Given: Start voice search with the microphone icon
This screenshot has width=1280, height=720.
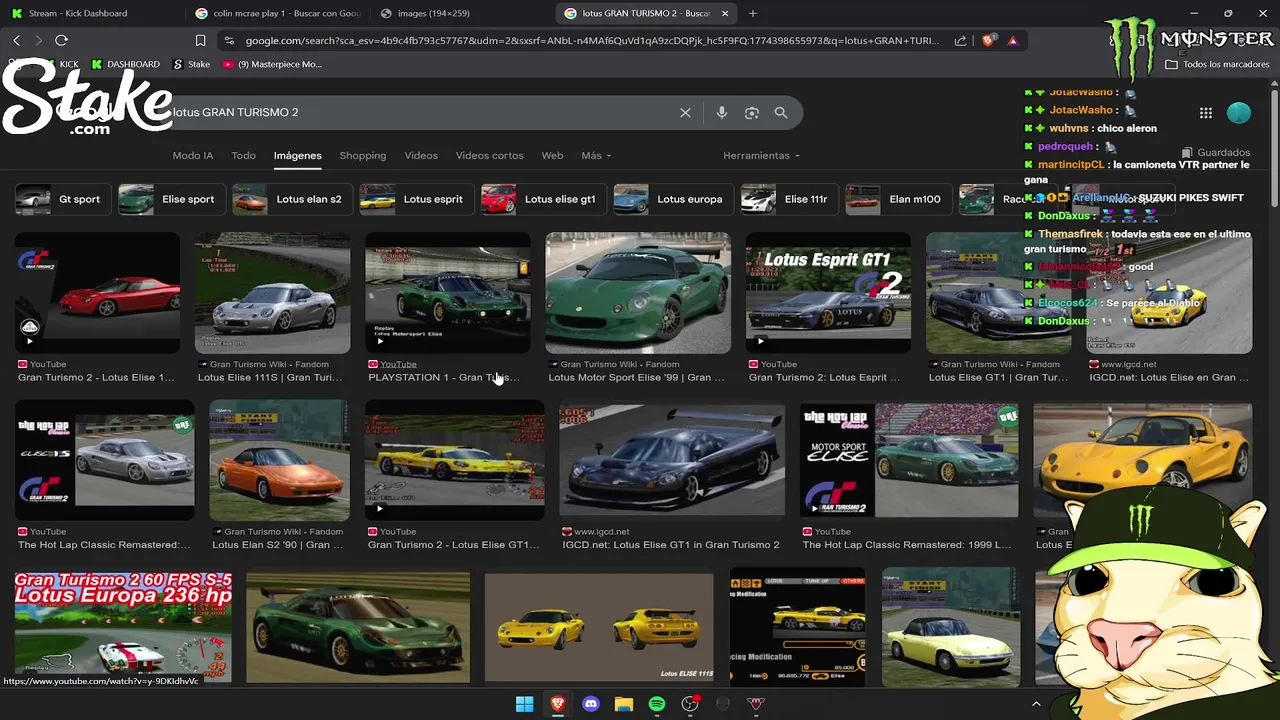Looking at the screenshot, I should point(721,113).
